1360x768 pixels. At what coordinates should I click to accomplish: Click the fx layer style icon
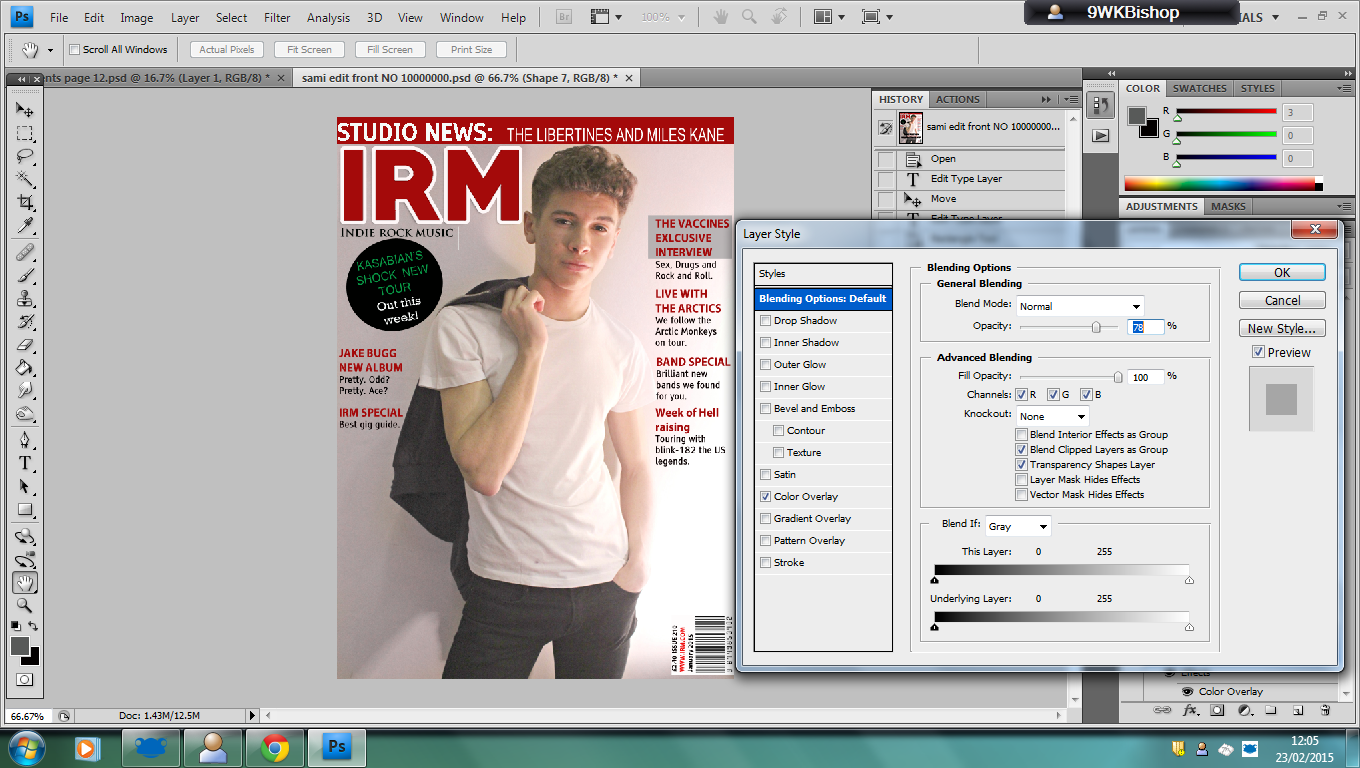(1190, 710)
